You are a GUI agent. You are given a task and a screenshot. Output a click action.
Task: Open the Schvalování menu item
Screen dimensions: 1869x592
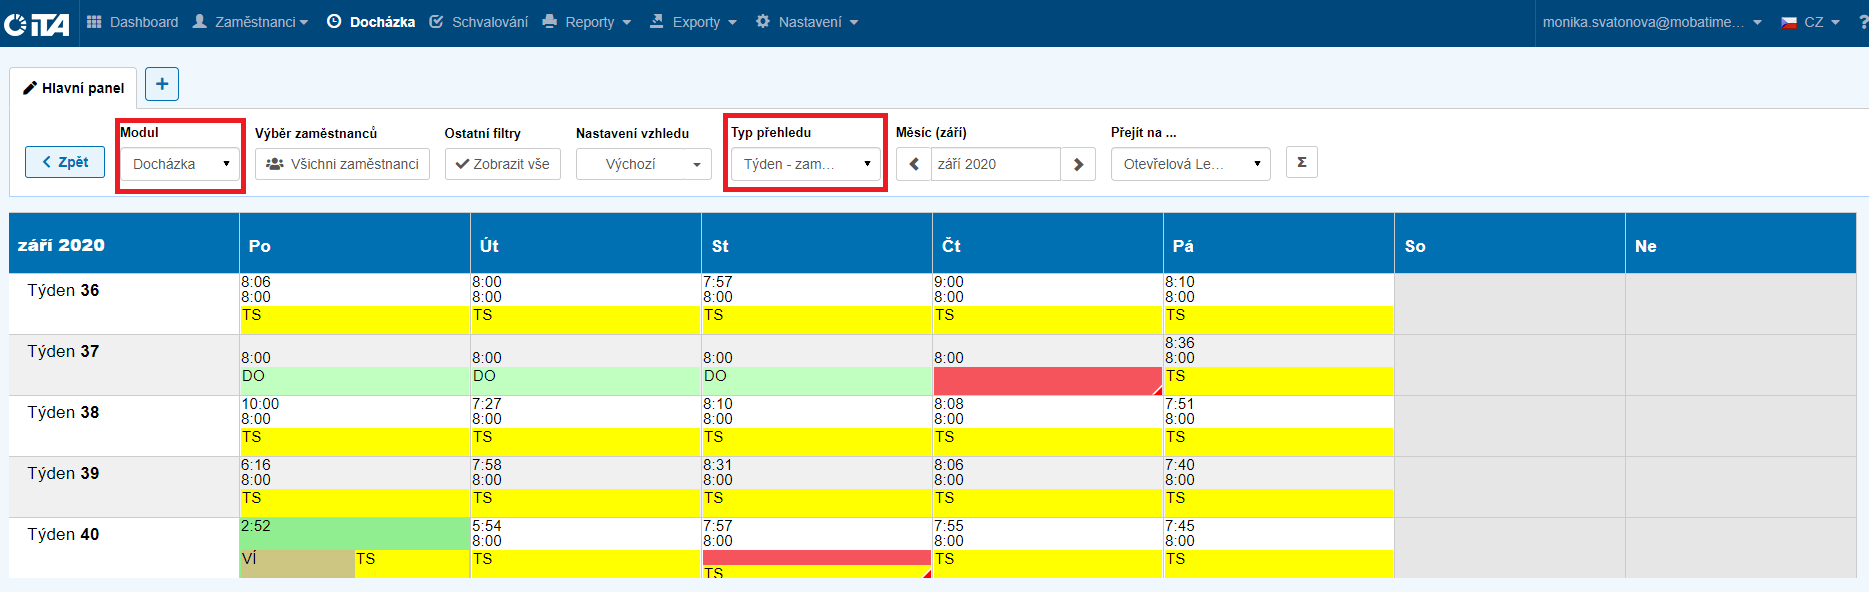[x=479, y=22]
